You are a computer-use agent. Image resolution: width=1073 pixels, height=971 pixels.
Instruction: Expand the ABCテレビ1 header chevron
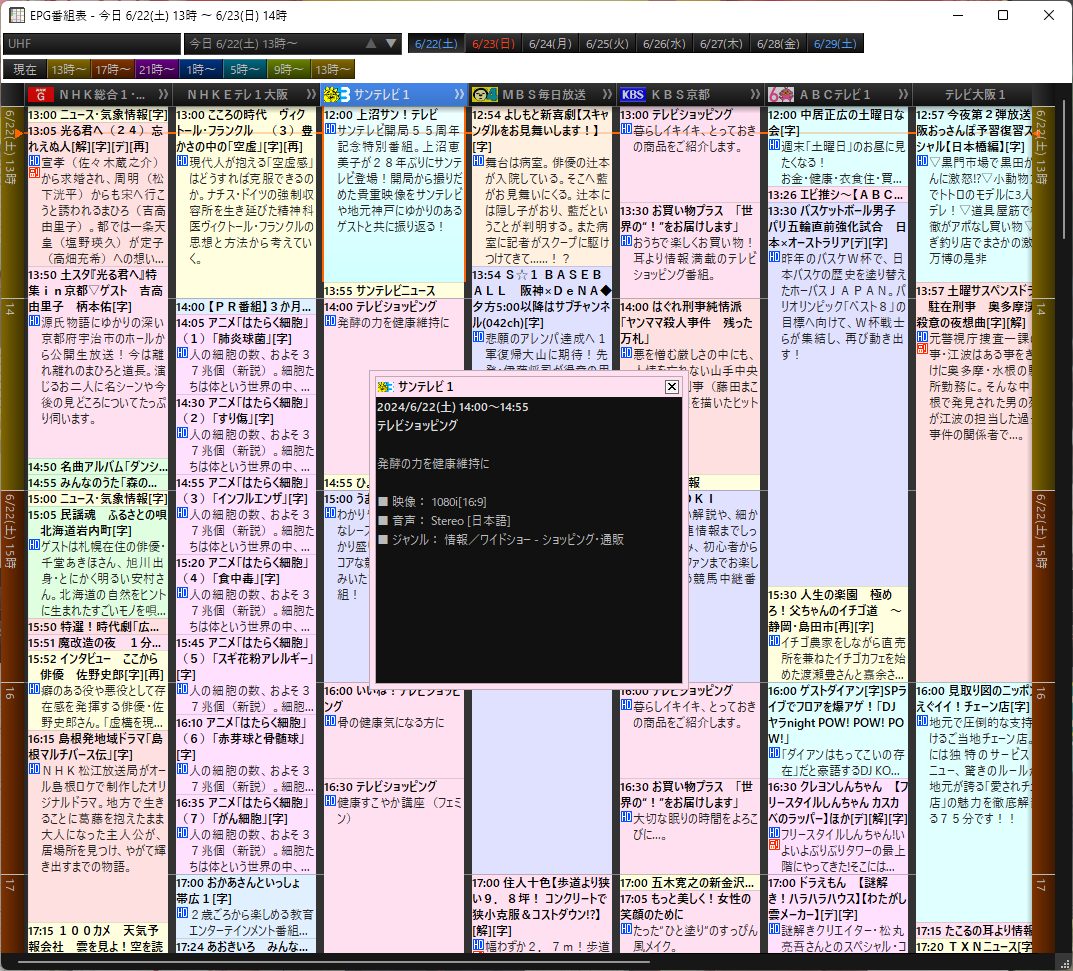click(x=903, y=94)
